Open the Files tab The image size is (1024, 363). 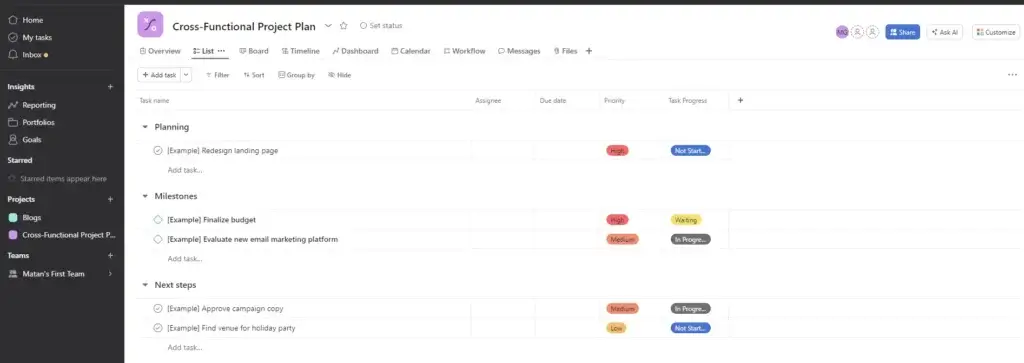566,51
